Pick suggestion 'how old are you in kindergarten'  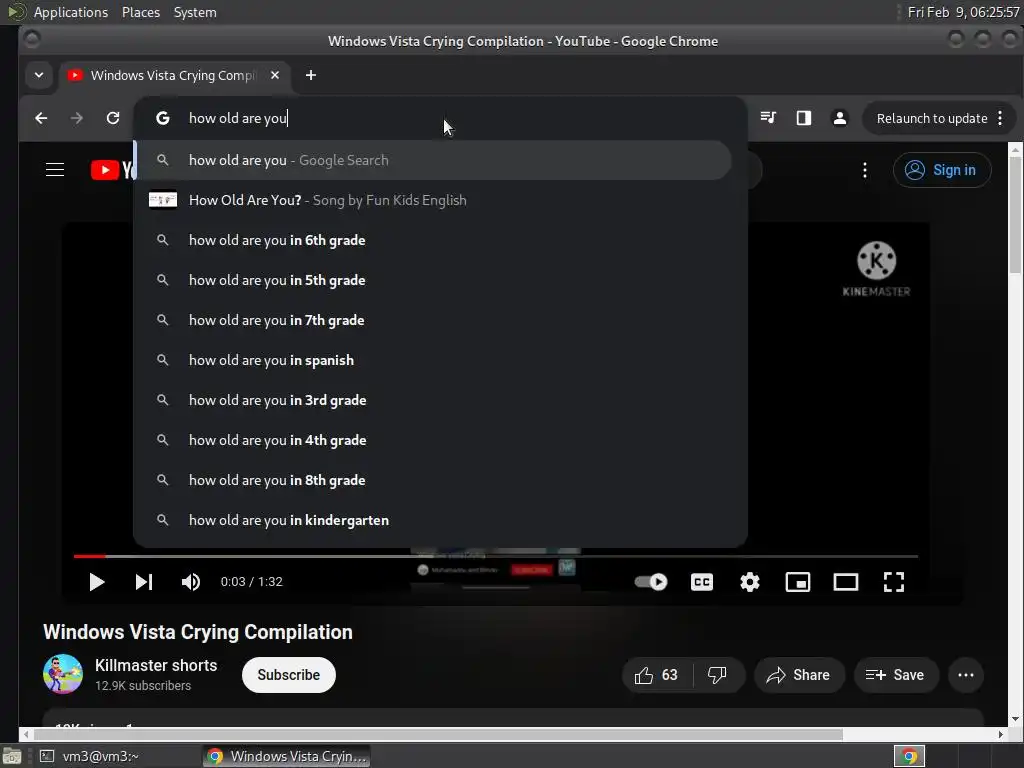pos(433,520)
